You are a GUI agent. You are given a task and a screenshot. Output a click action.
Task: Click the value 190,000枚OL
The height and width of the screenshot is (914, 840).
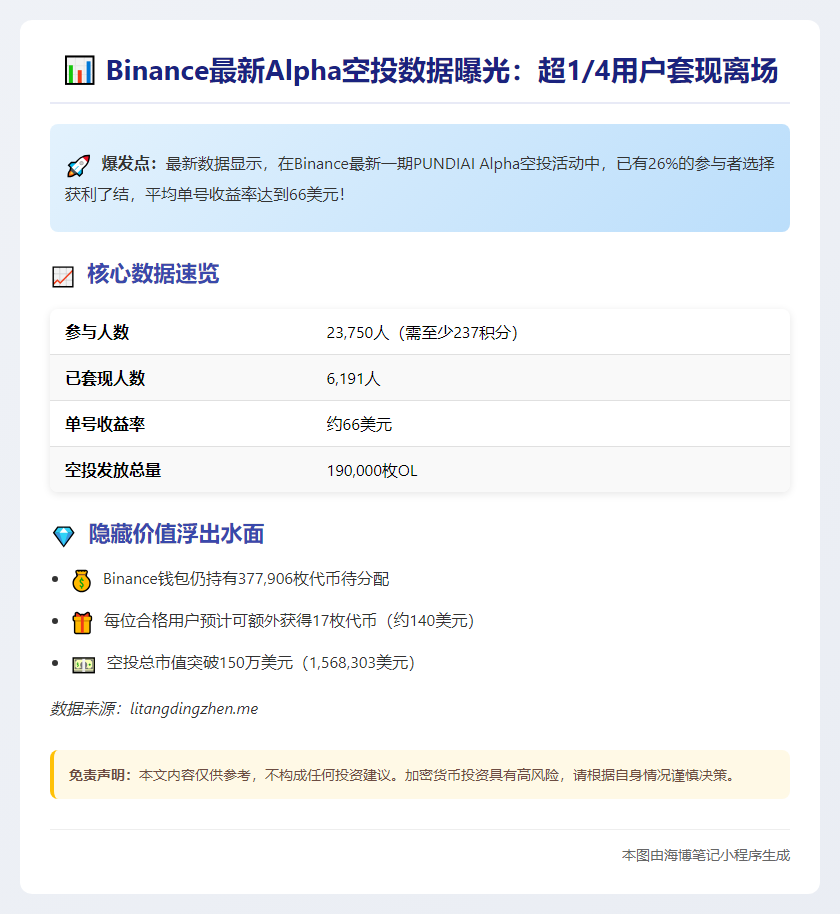point(372,471)
